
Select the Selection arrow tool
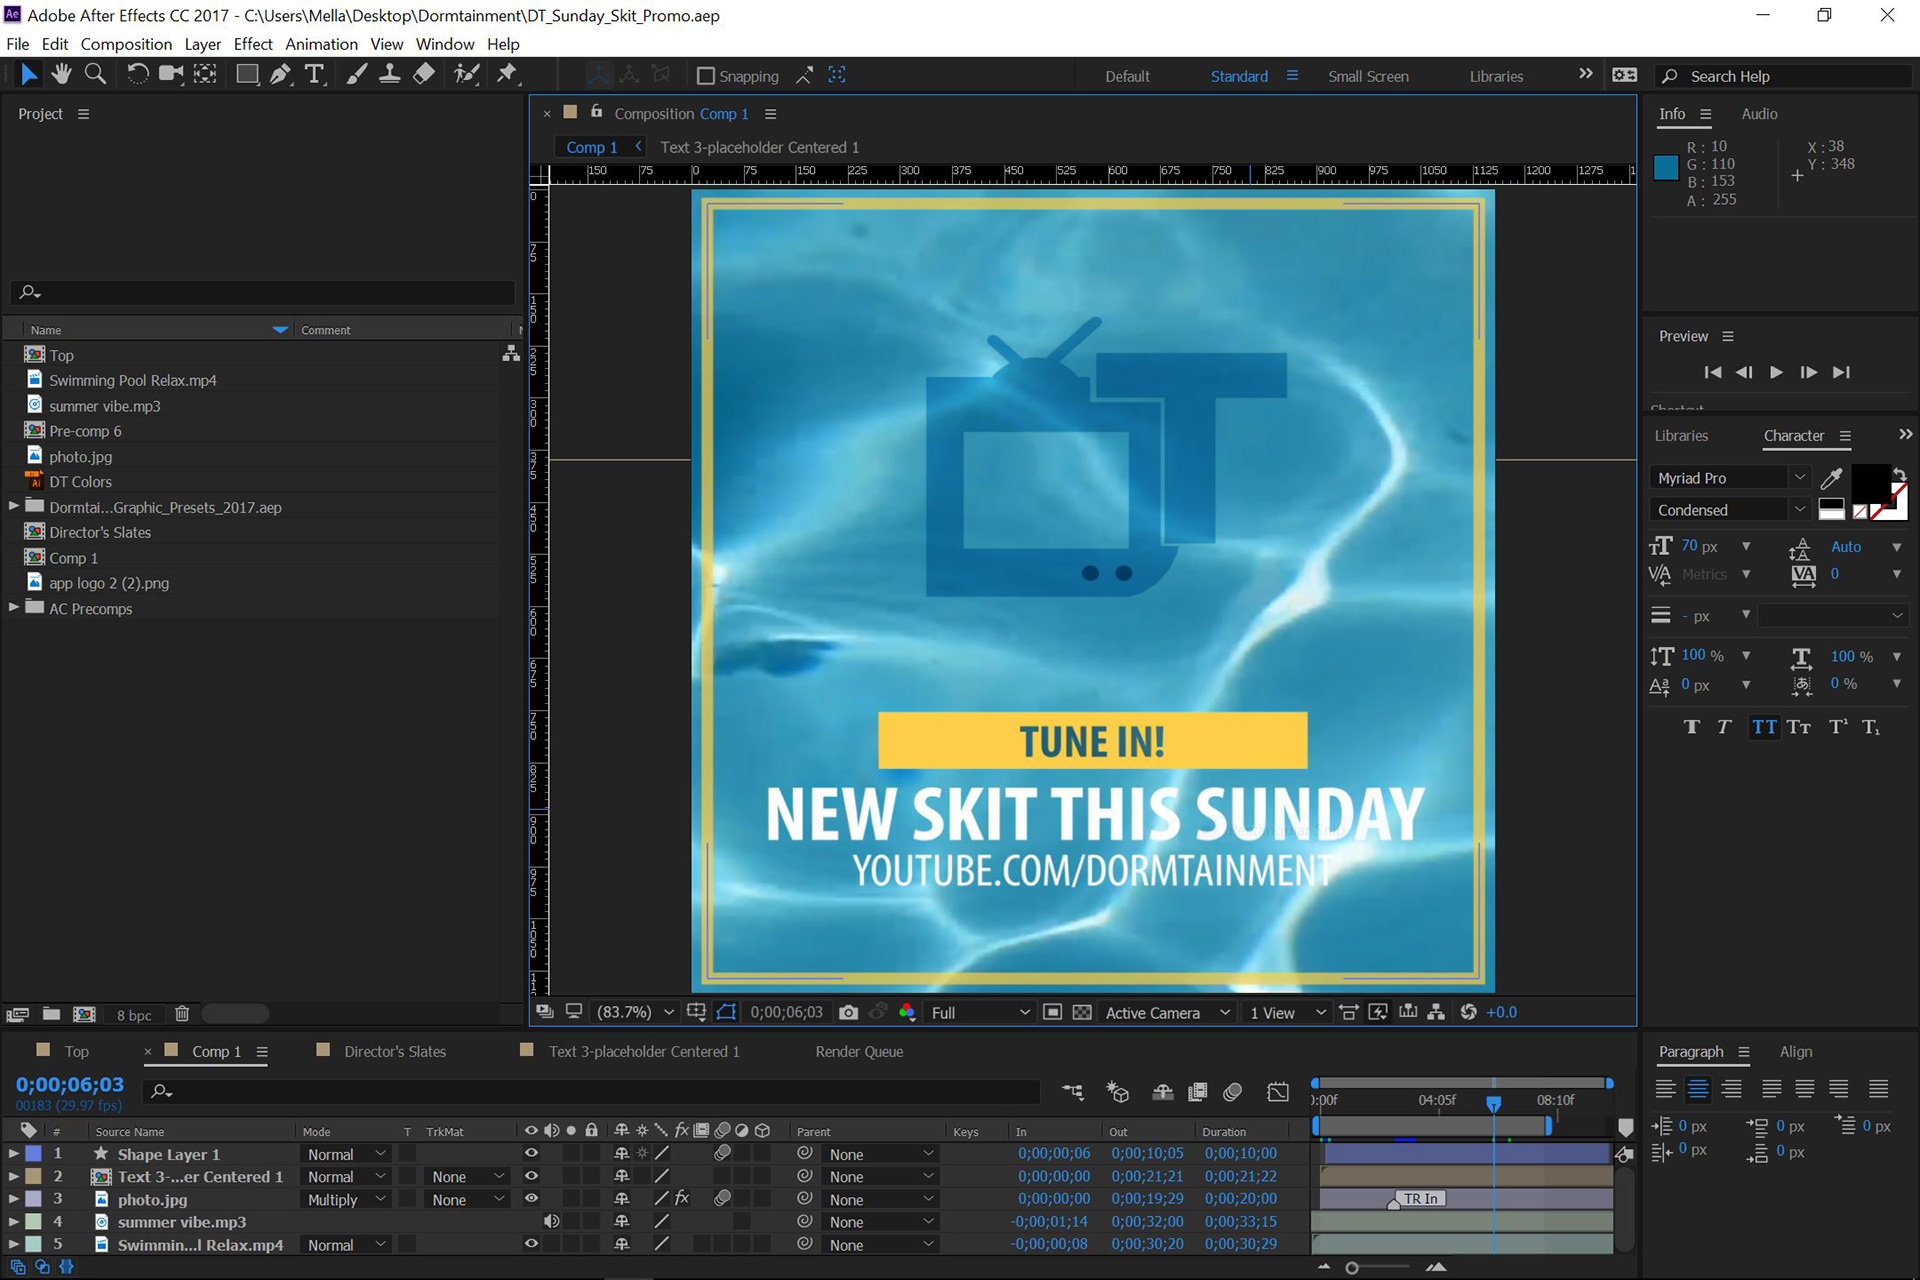(x=29, y=74)
